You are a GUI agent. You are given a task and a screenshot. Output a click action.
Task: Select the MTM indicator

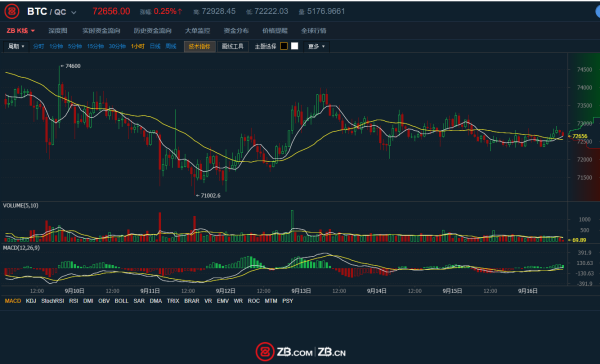point(271,301)
